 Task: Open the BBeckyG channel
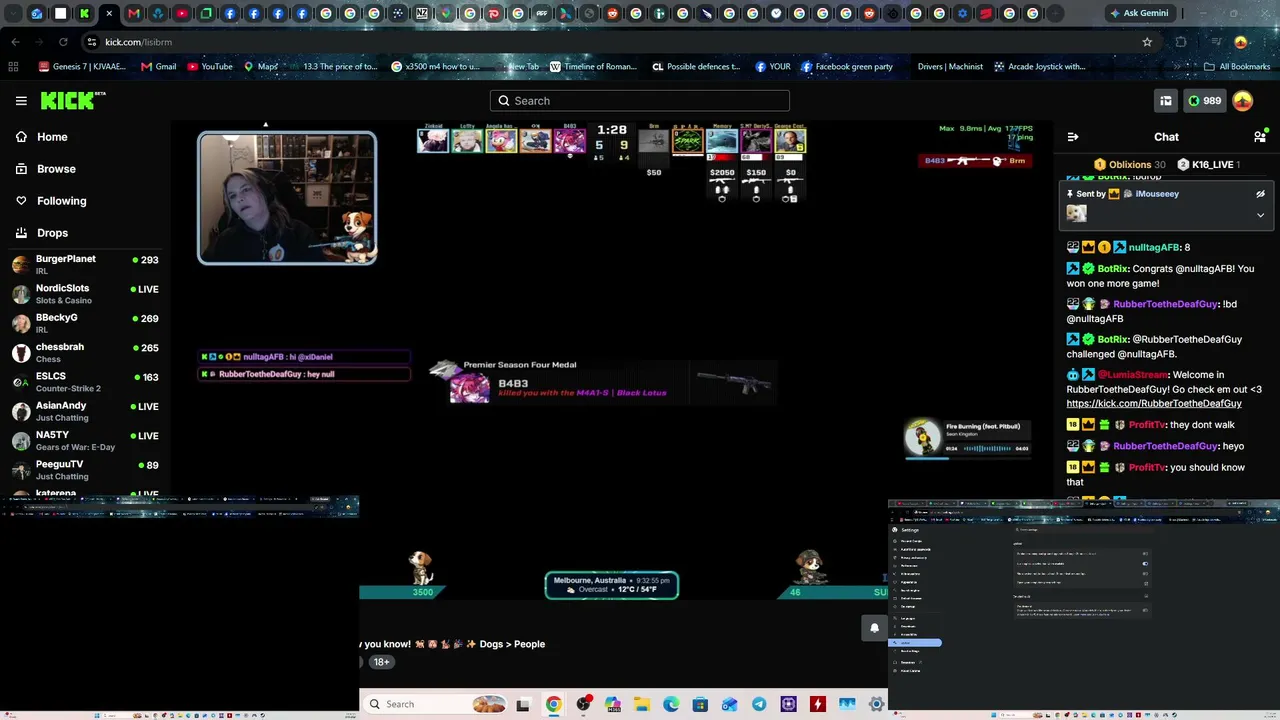(85, 323)
